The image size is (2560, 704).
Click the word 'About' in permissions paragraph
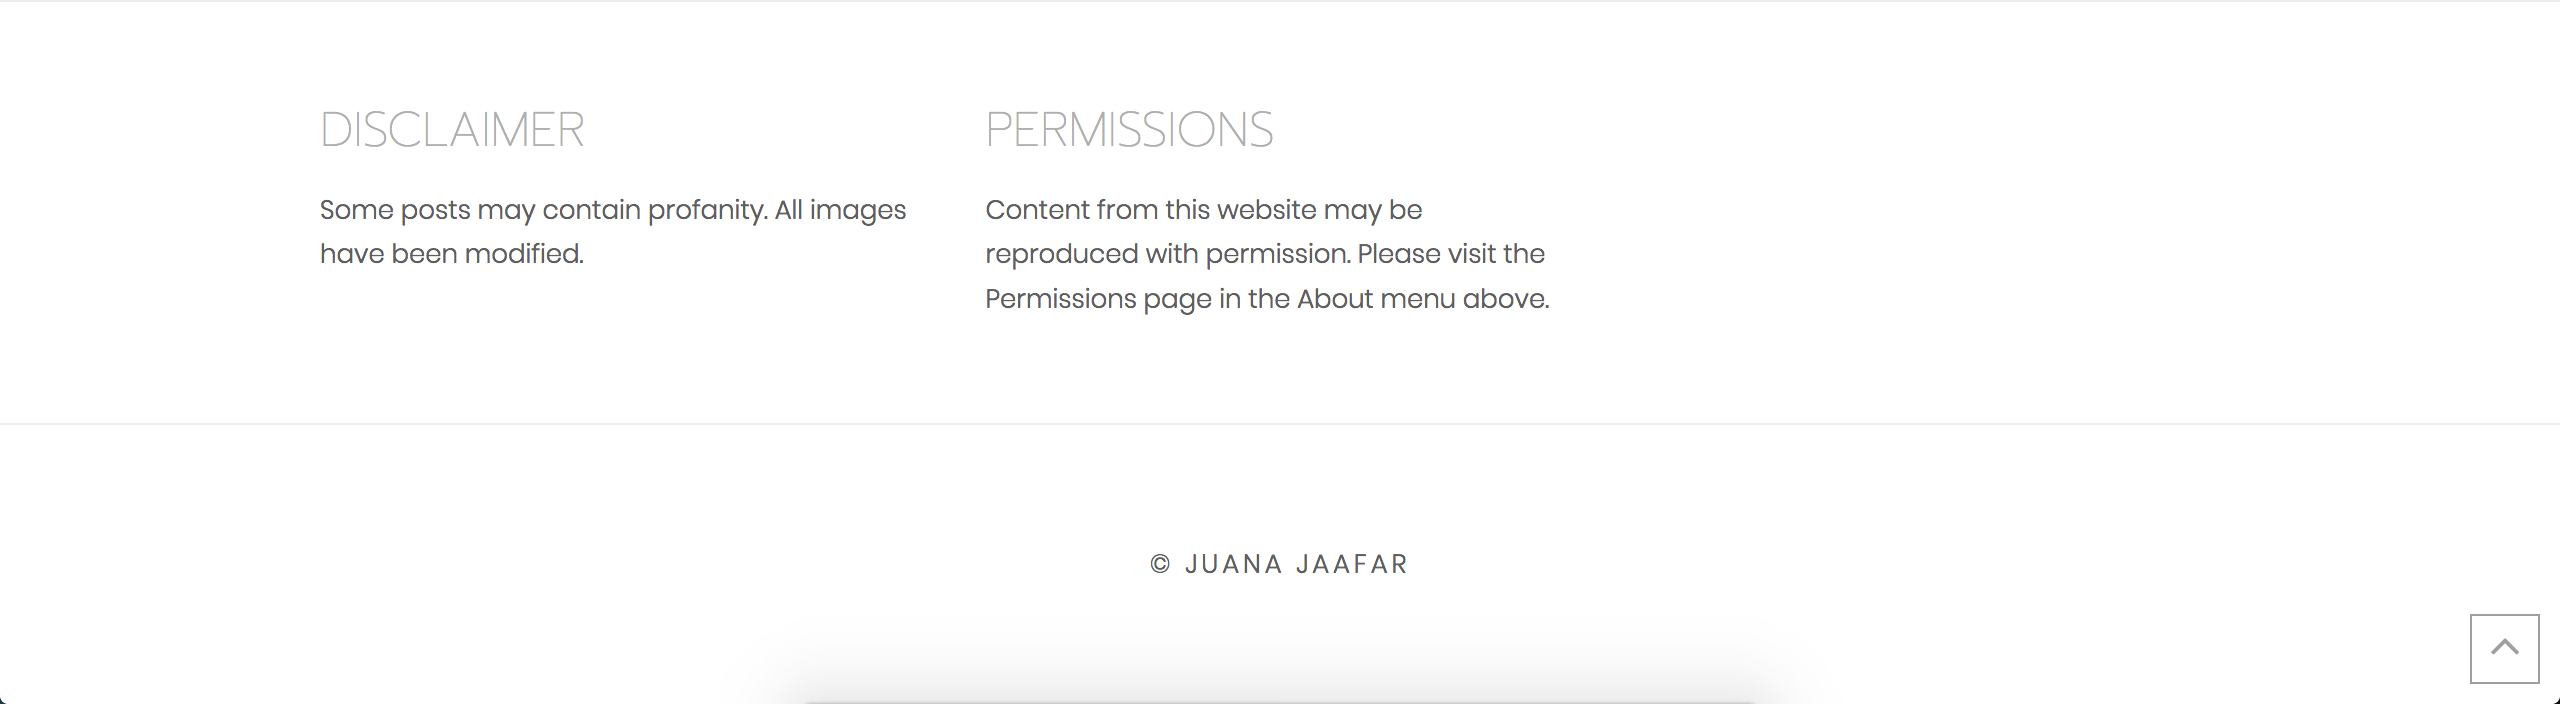click(1335, 299)
